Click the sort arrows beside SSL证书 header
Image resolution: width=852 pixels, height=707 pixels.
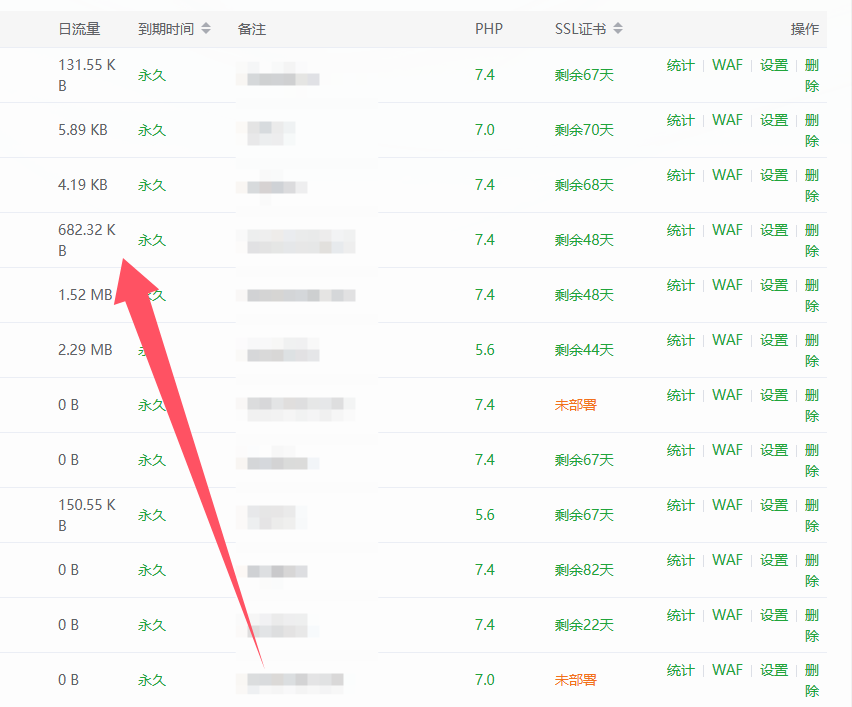pos(618,29)
